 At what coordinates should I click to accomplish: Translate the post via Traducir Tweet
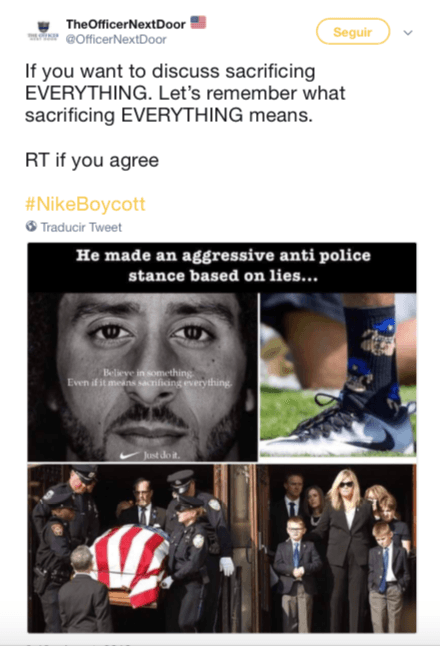point(81,227)
